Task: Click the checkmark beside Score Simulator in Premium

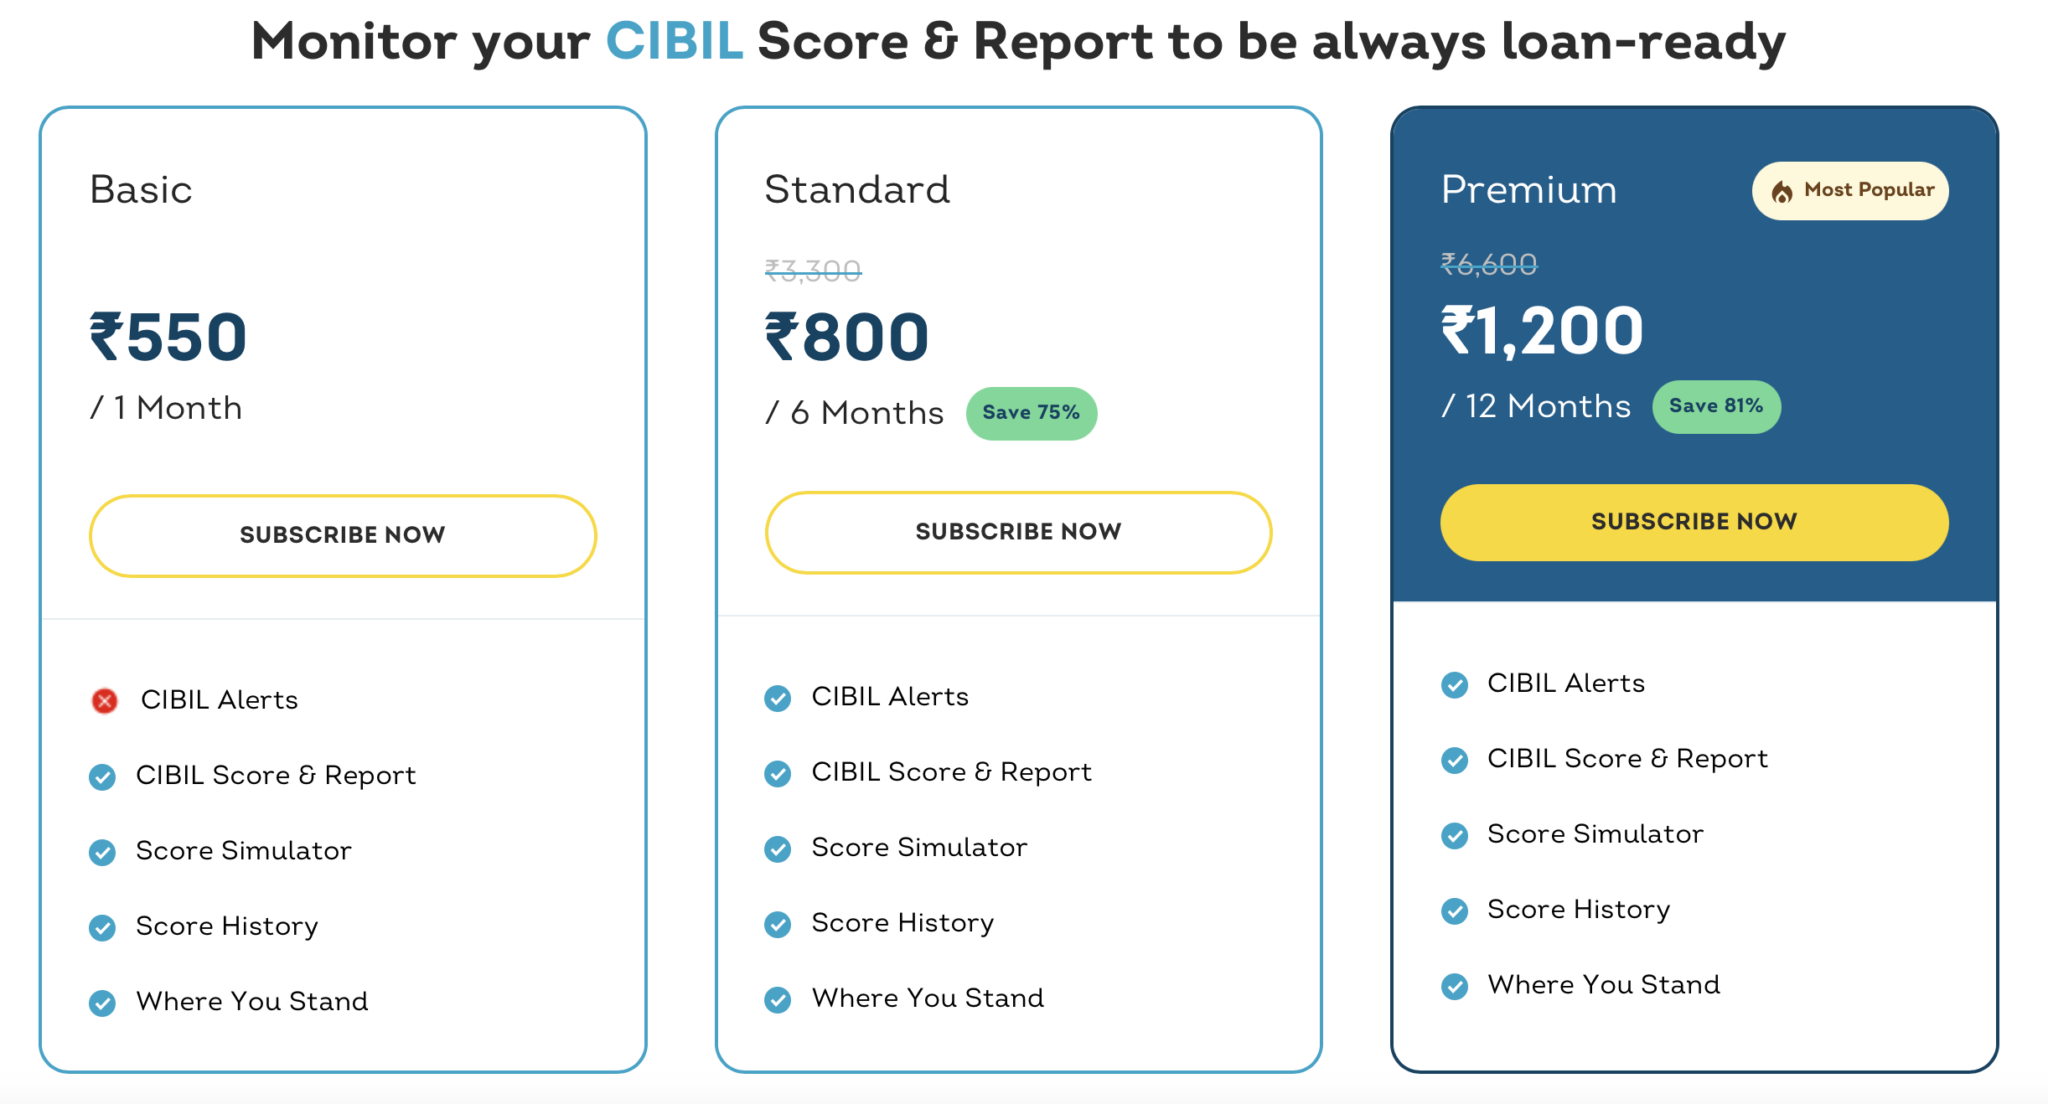Action: [x=1455, y=835]
